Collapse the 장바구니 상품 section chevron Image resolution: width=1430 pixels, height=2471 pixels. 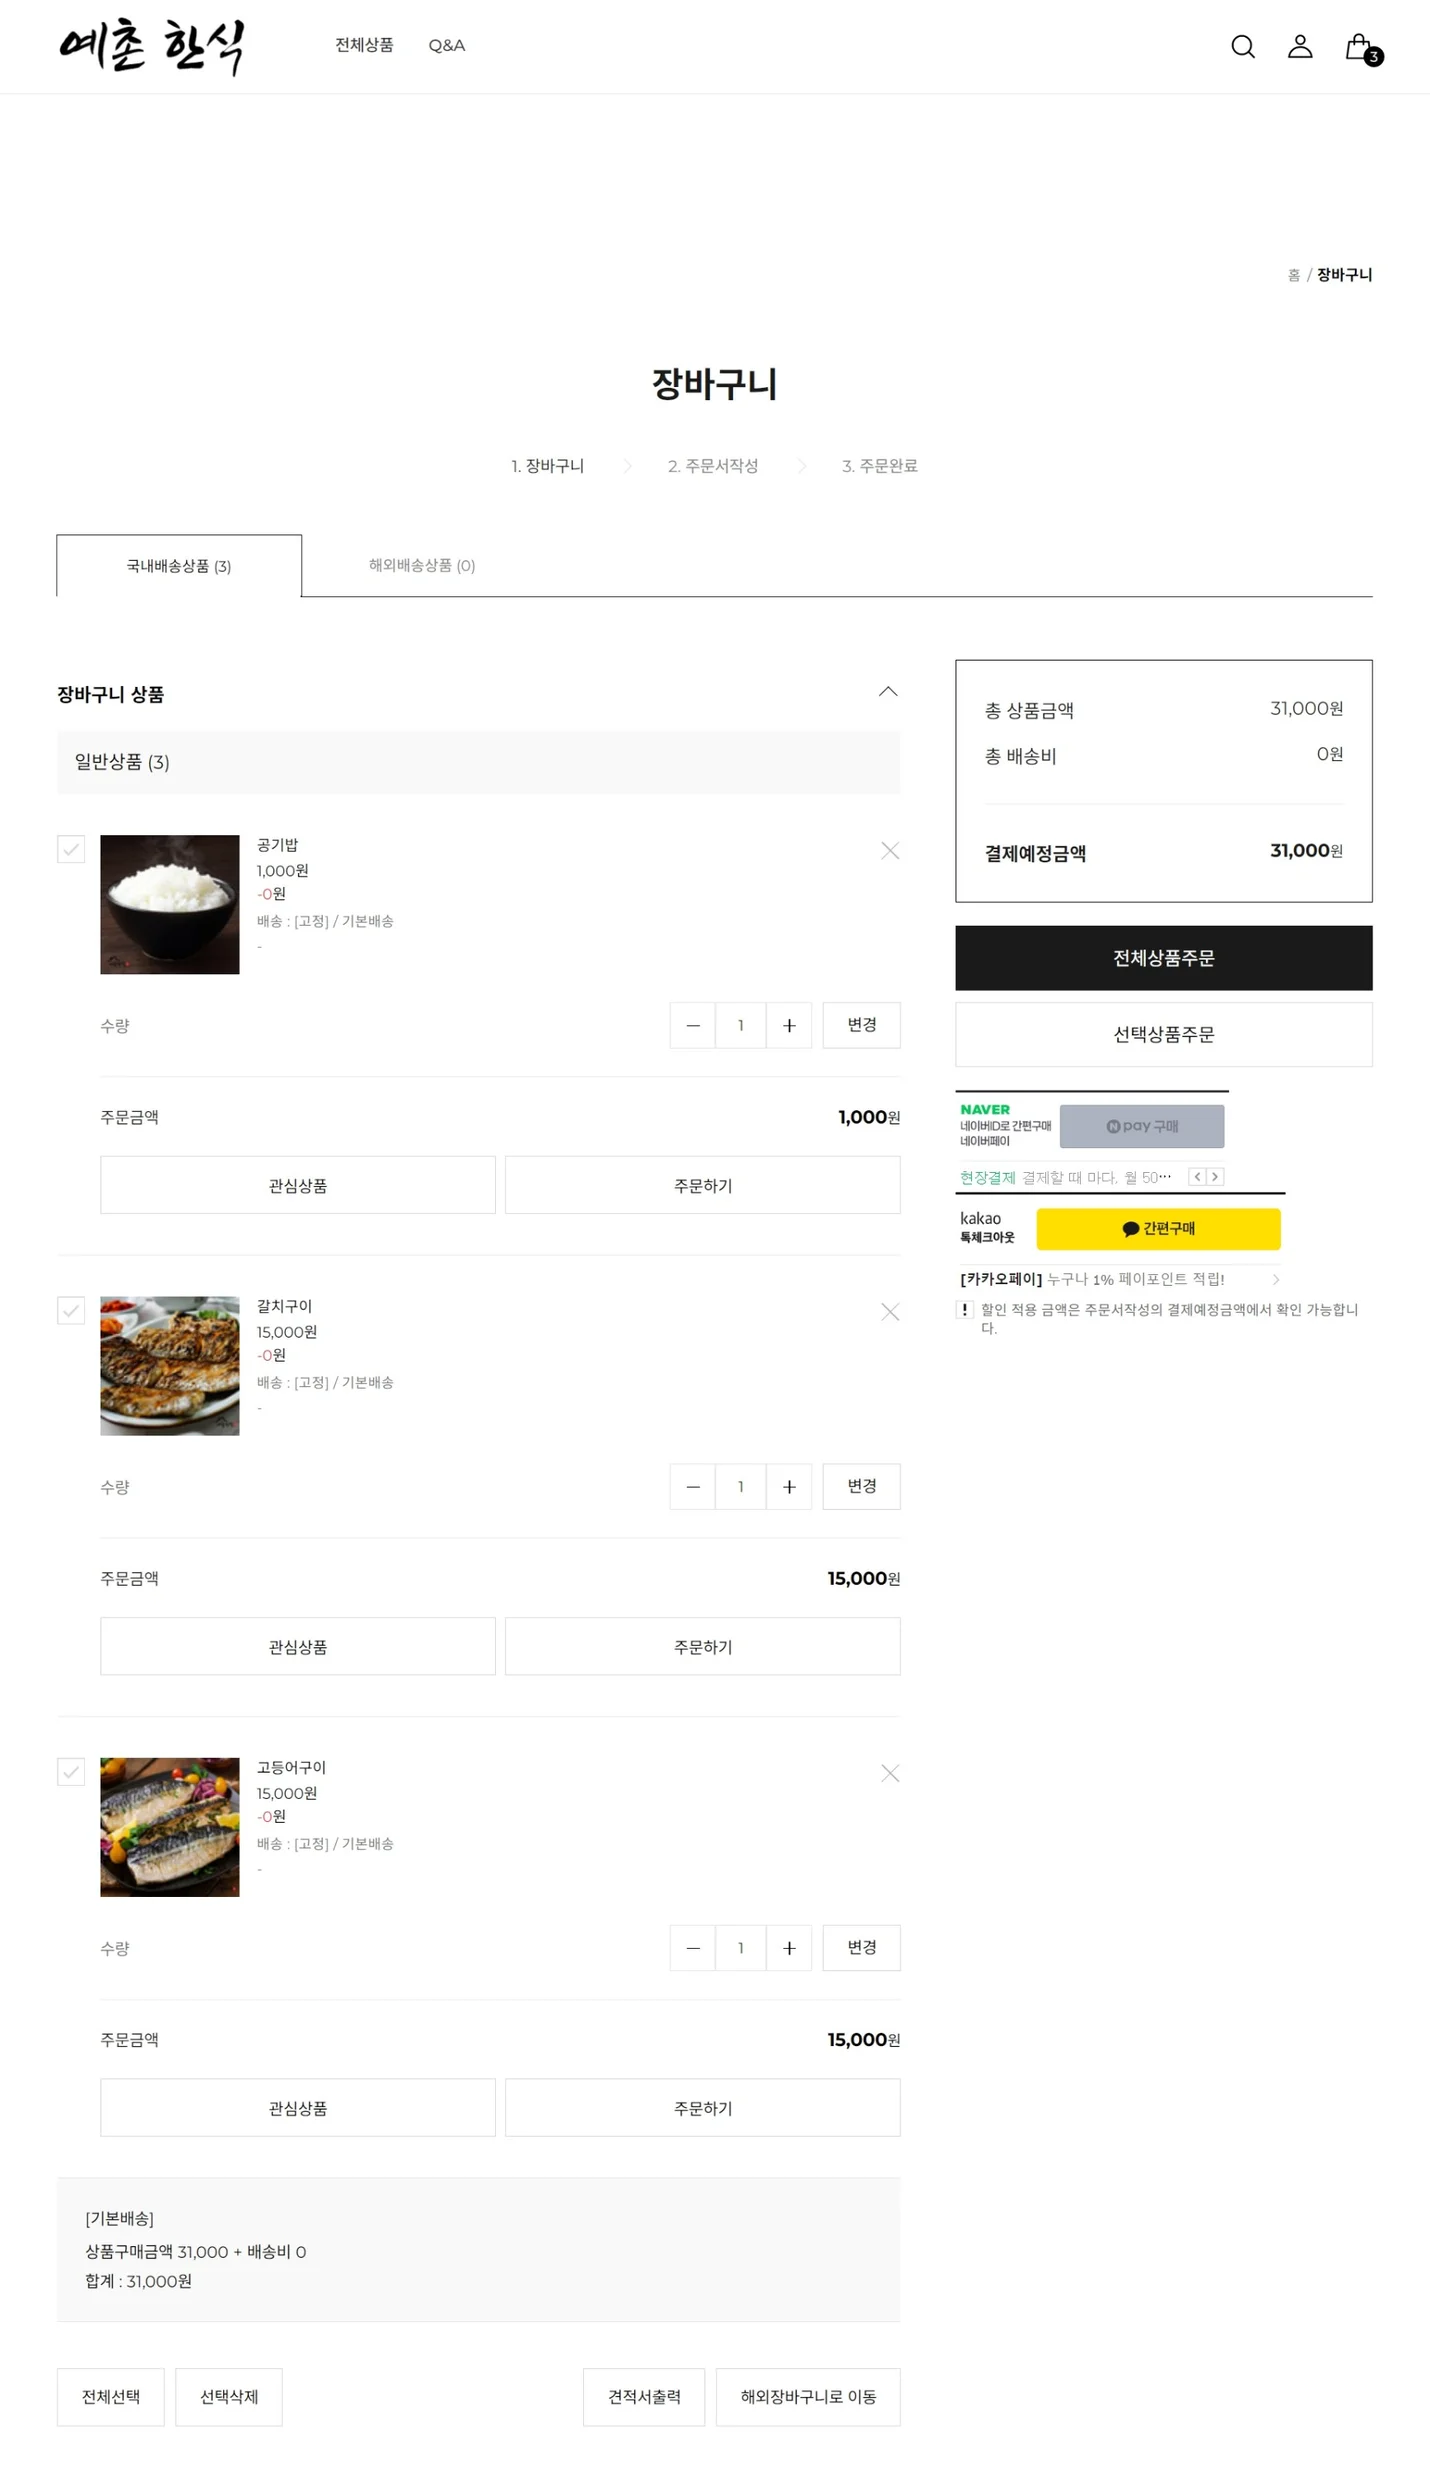pyautogui.click(x=887, y=691)
